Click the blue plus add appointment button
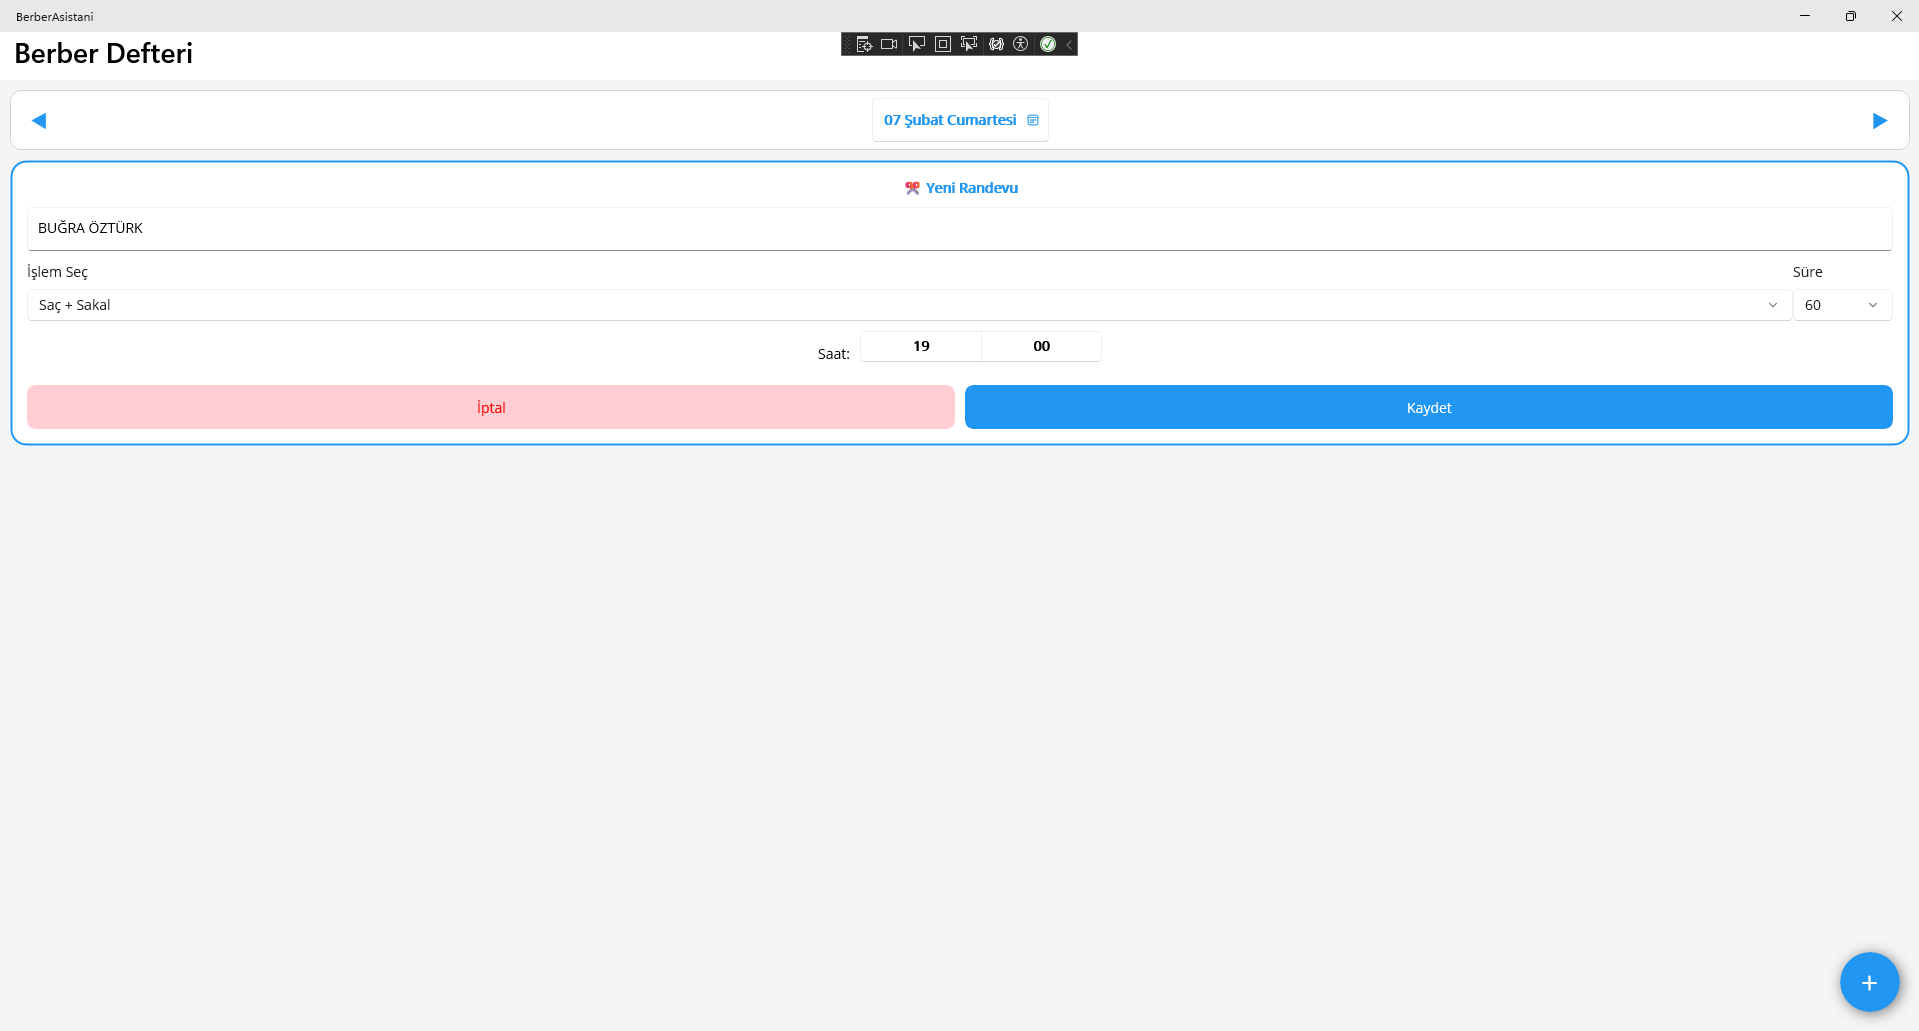This screenshot has height=1031, width=1919. pos(1868,982)
